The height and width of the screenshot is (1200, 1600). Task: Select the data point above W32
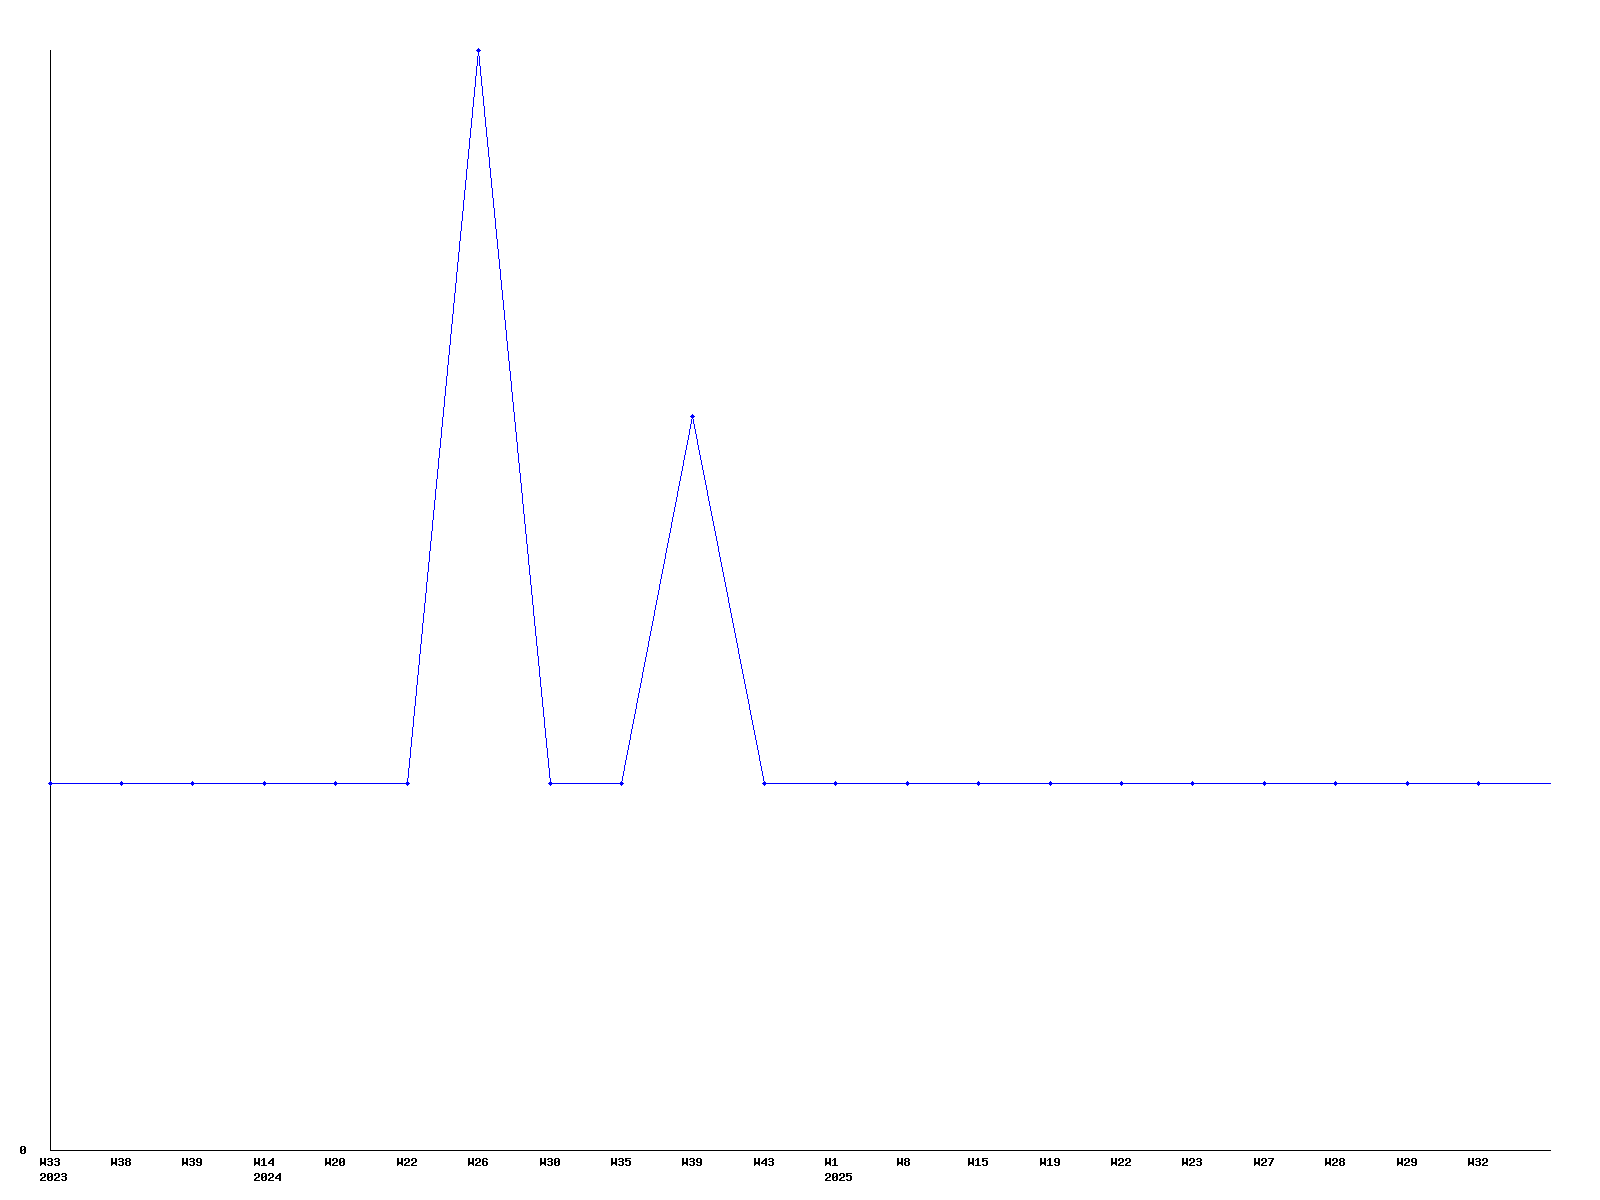pos(1478,783)
